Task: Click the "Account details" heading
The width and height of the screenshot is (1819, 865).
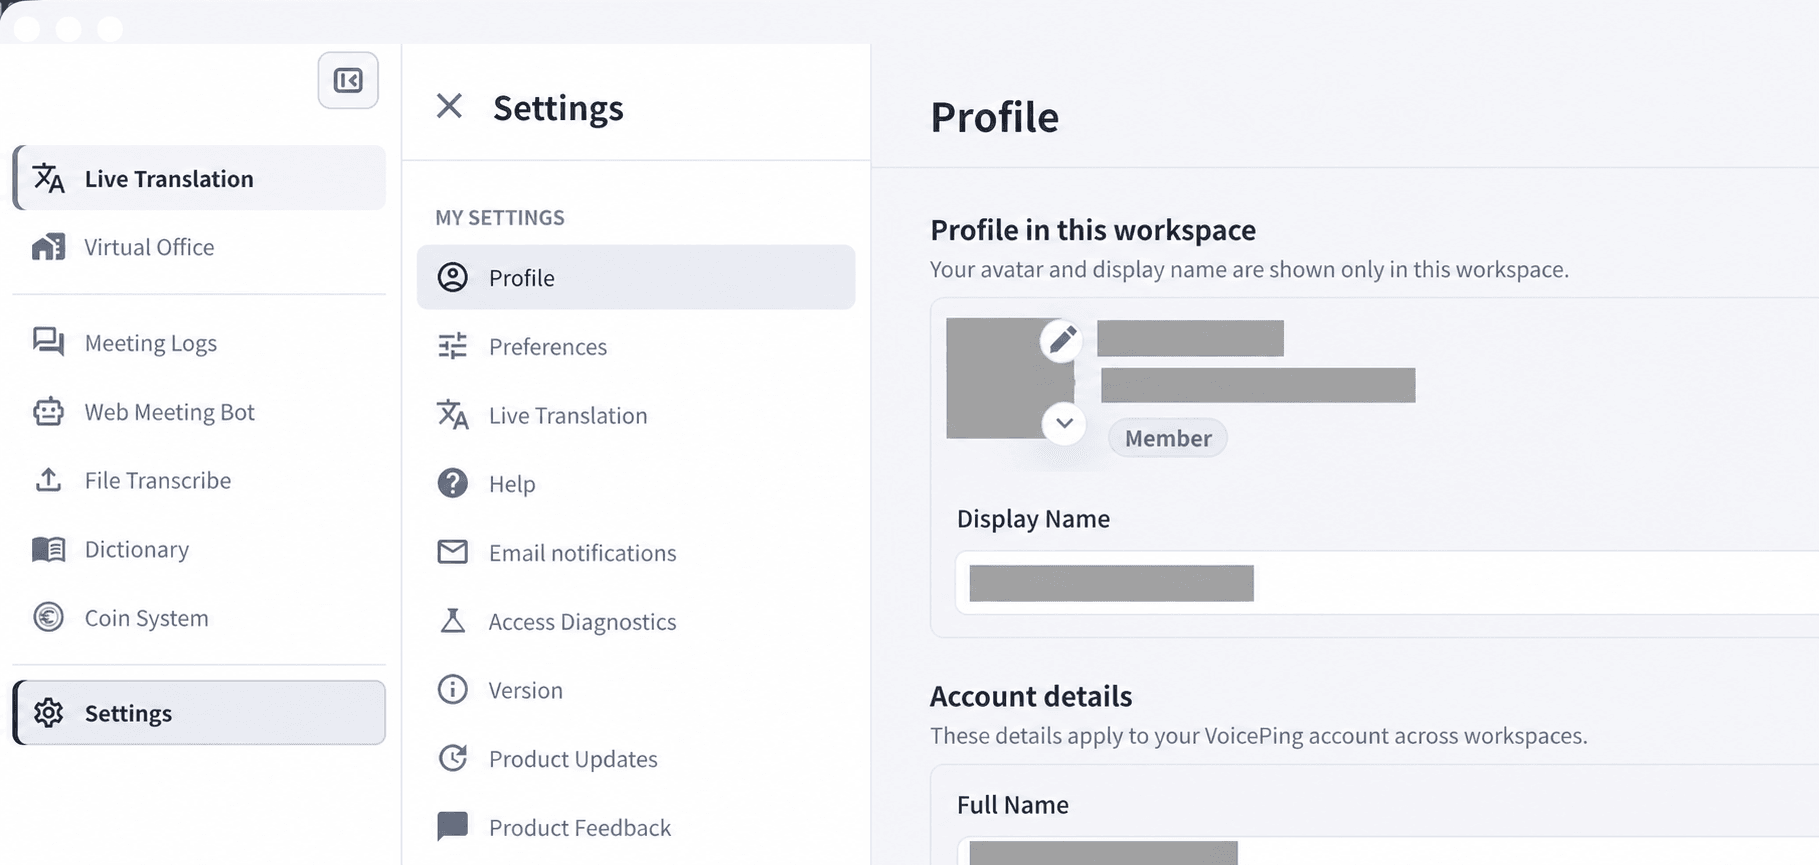Action: tap(1031, 696)
